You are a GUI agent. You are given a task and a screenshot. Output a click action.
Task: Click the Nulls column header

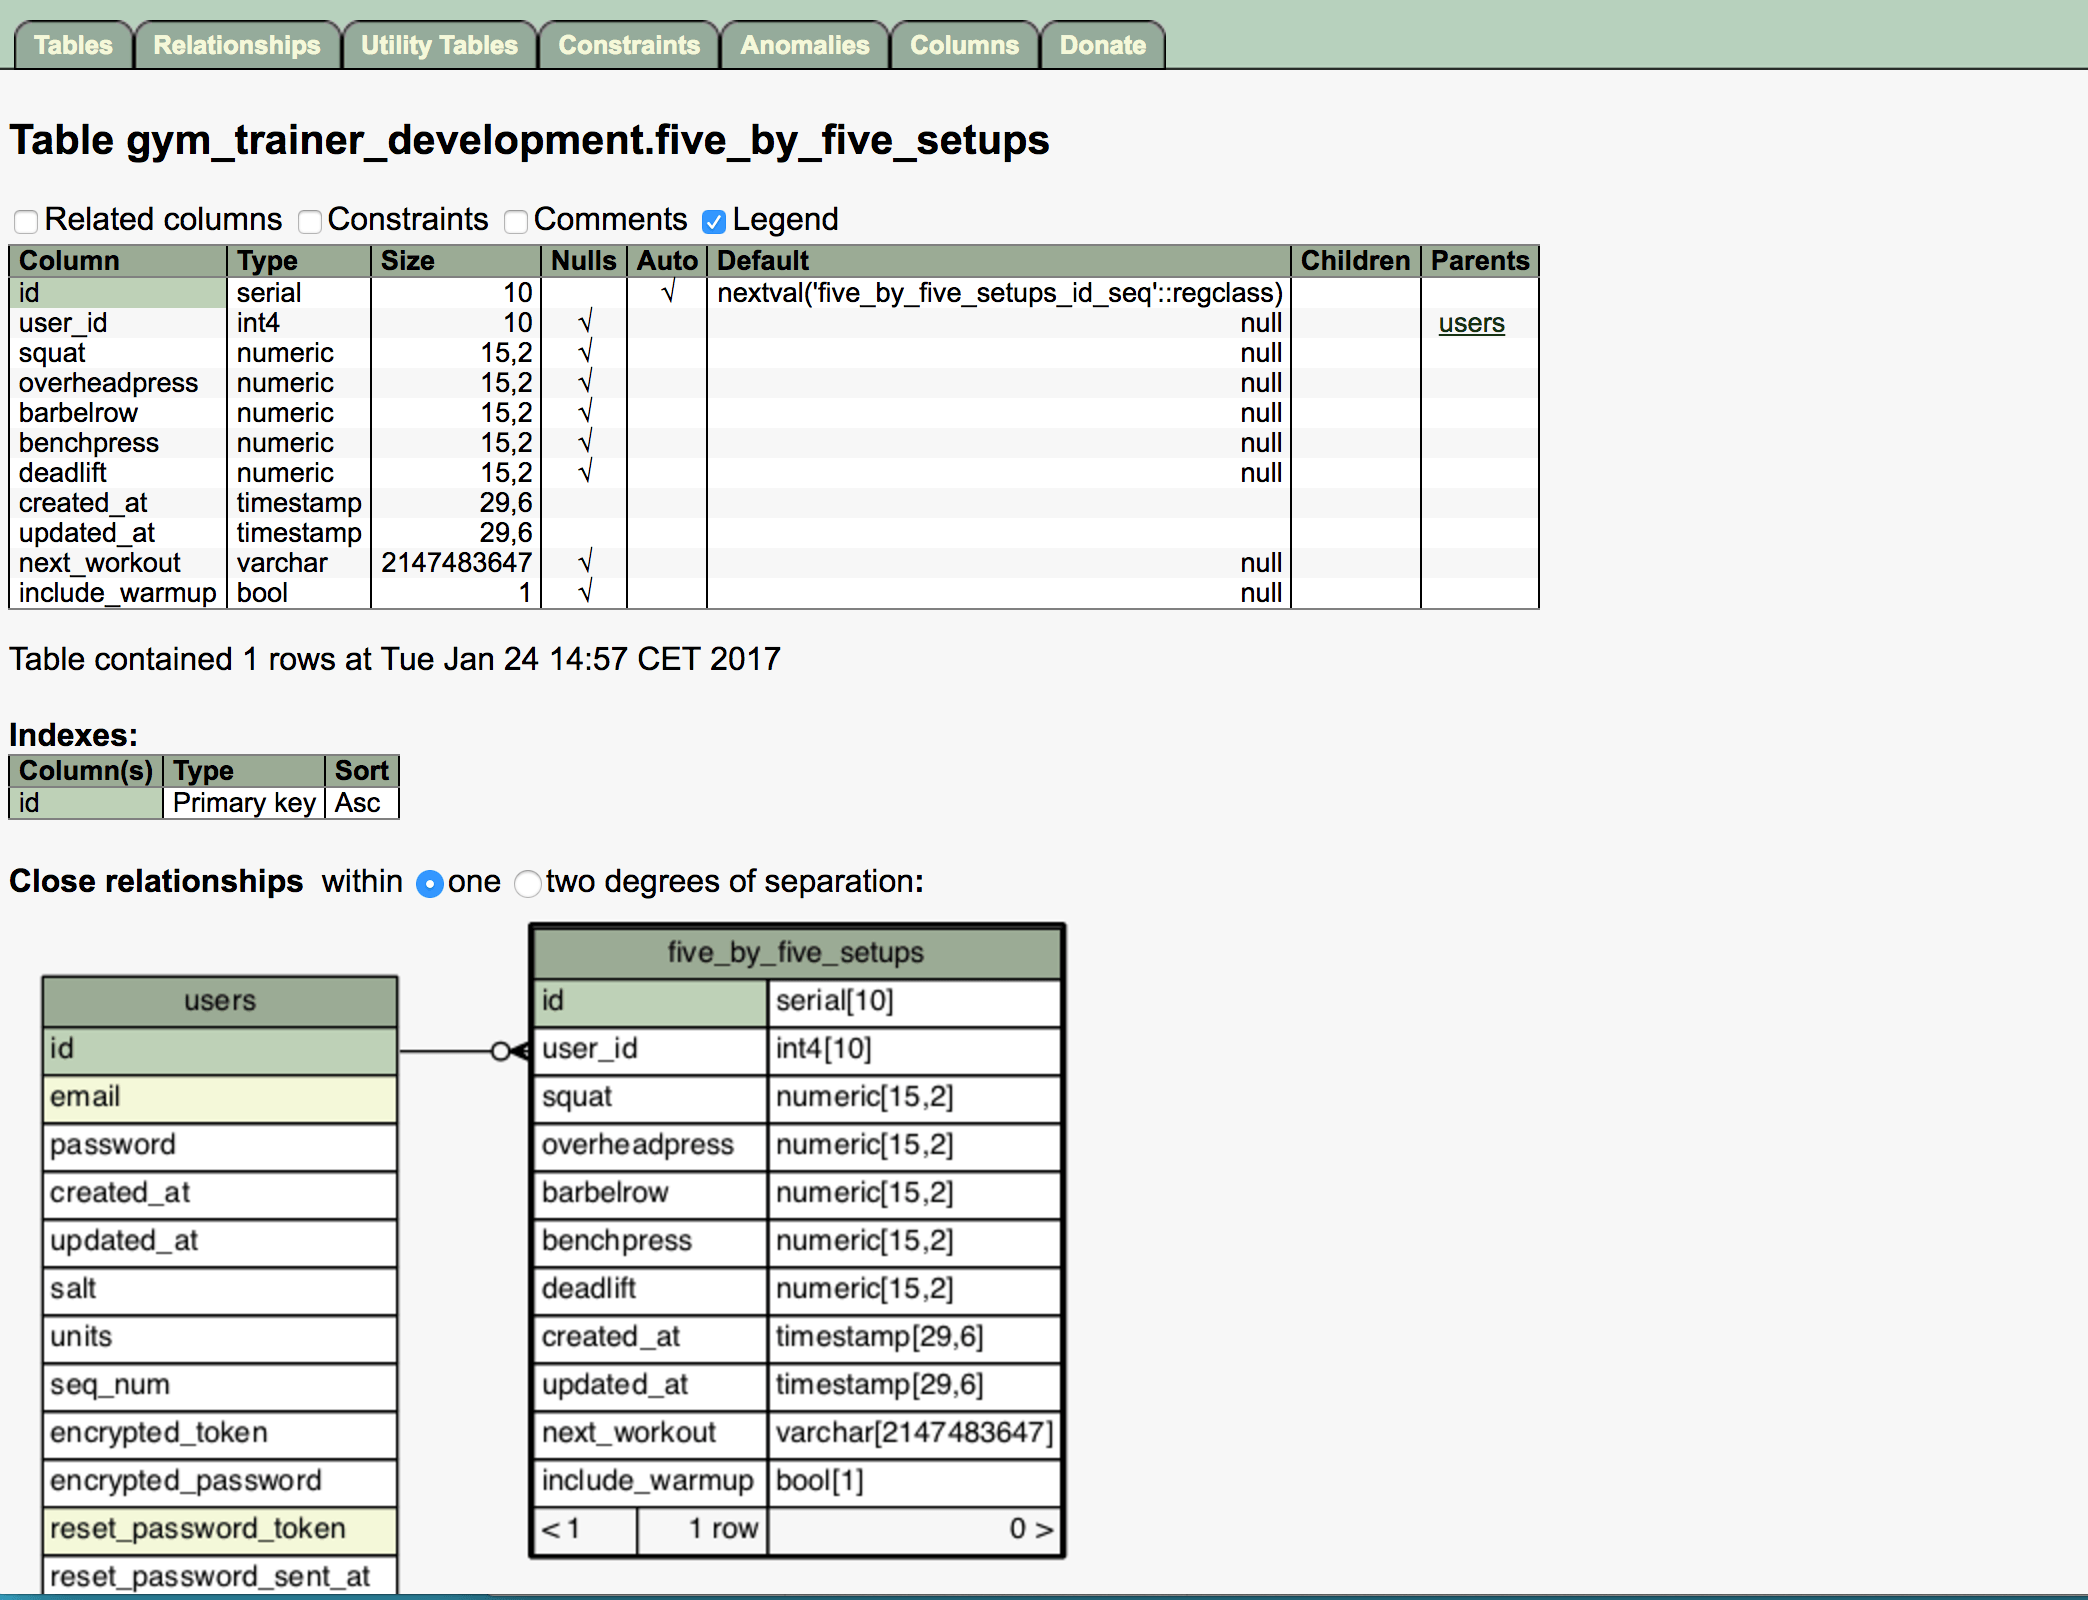584,261
